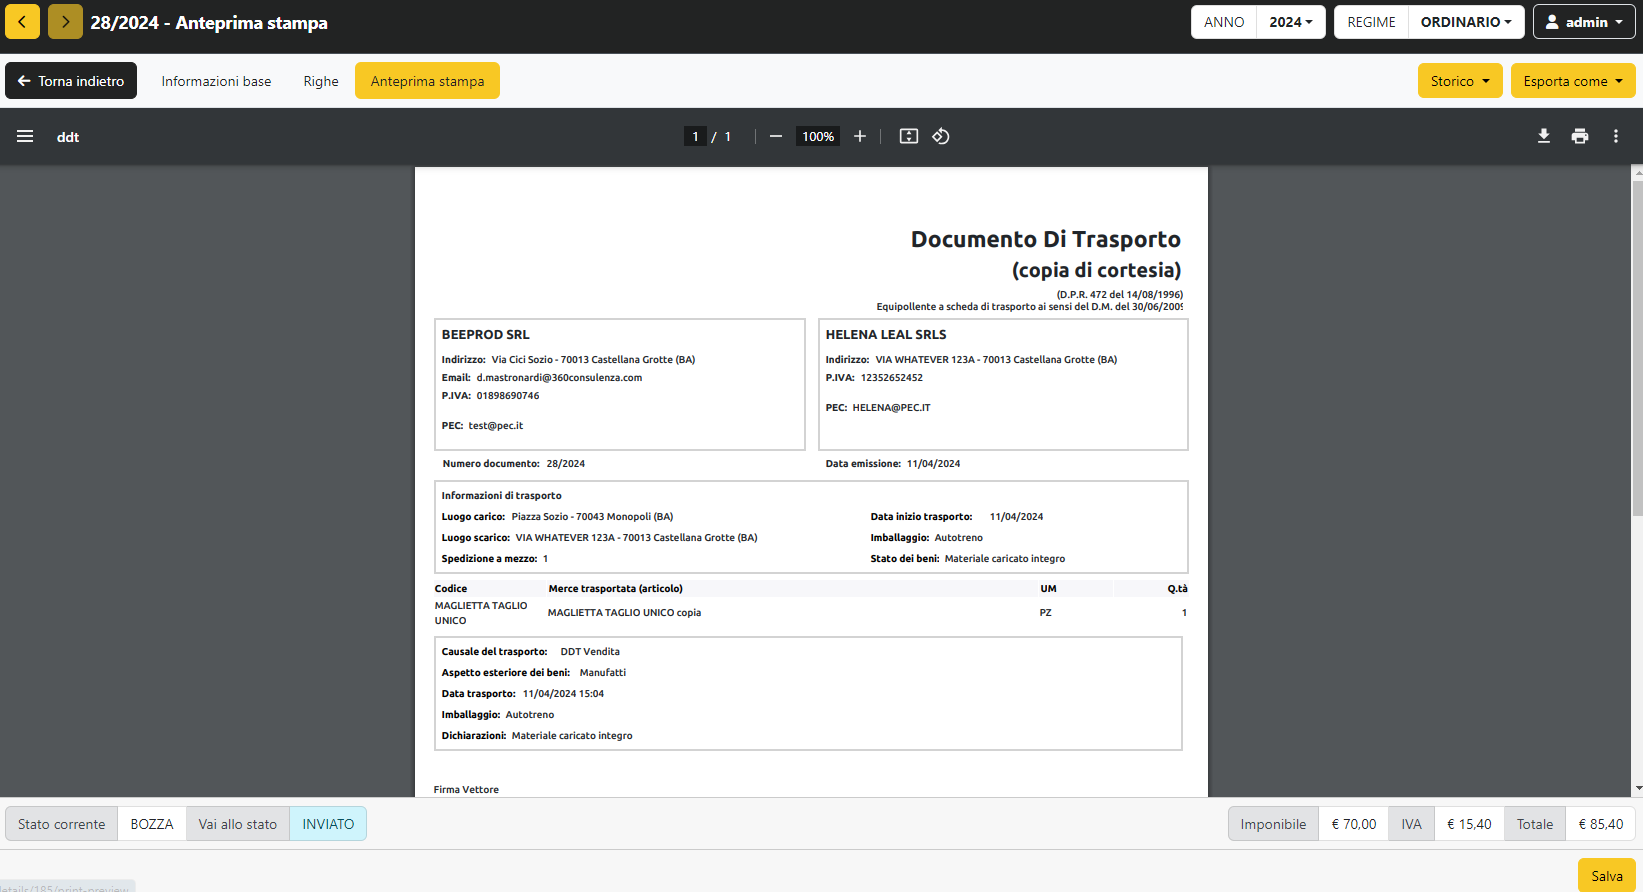Zoom in the PDF preview
Screen dimensions: 1643x892
point(859,137)
